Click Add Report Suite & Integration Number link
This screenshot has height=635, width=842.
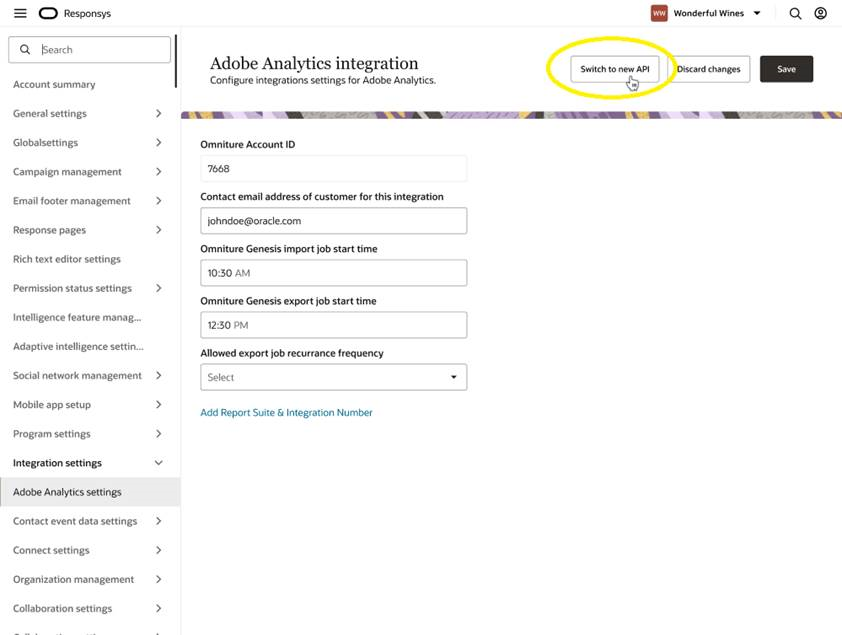point(286,412)
